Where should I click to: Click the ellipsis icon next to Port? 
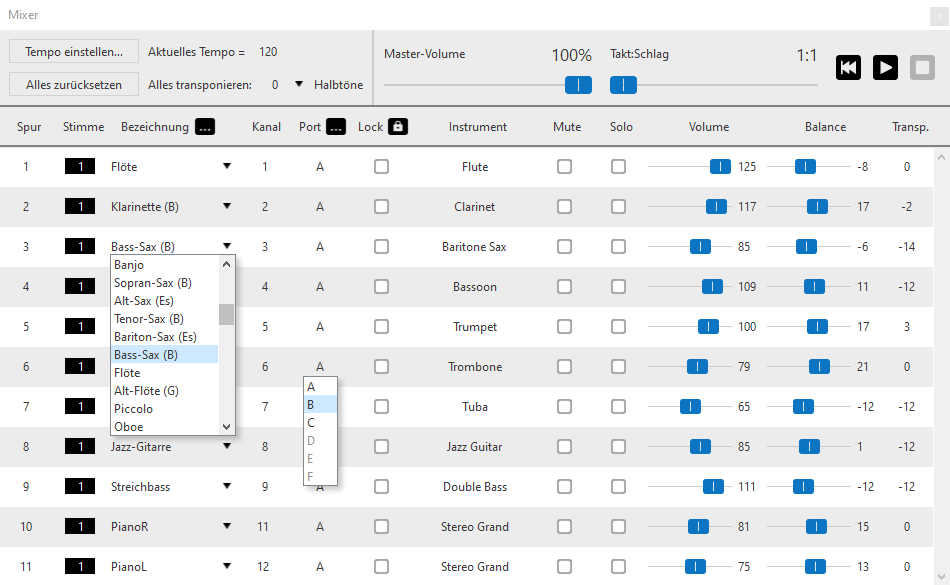(335, 127)
